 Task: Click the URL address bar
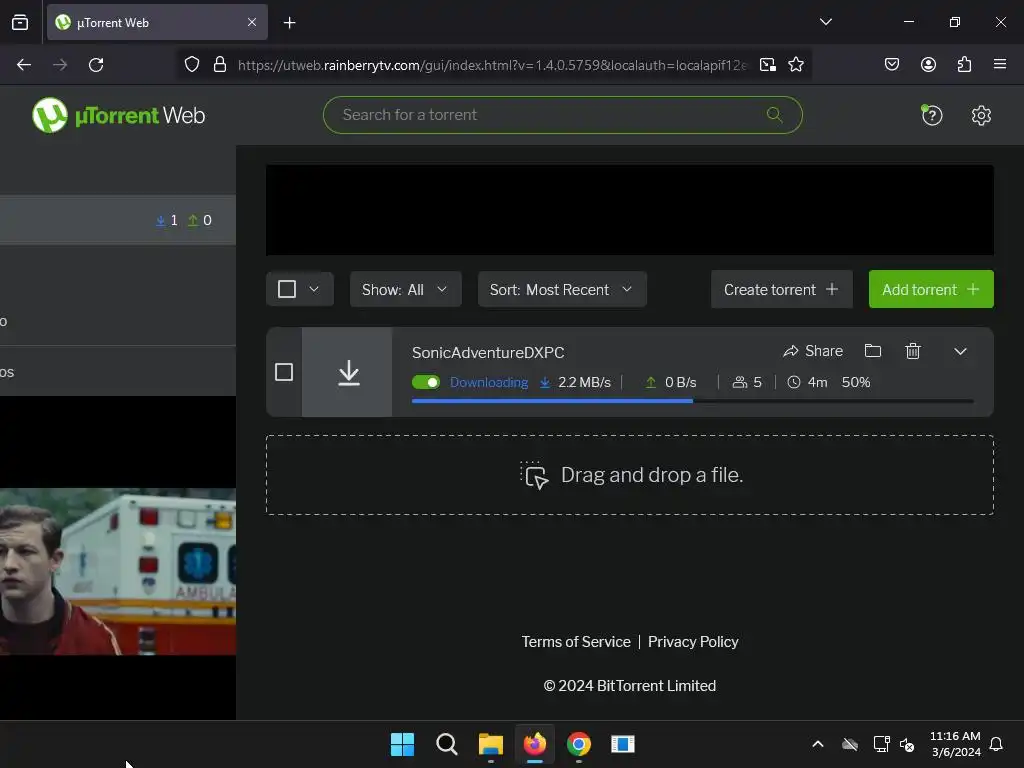coord(492,65)
